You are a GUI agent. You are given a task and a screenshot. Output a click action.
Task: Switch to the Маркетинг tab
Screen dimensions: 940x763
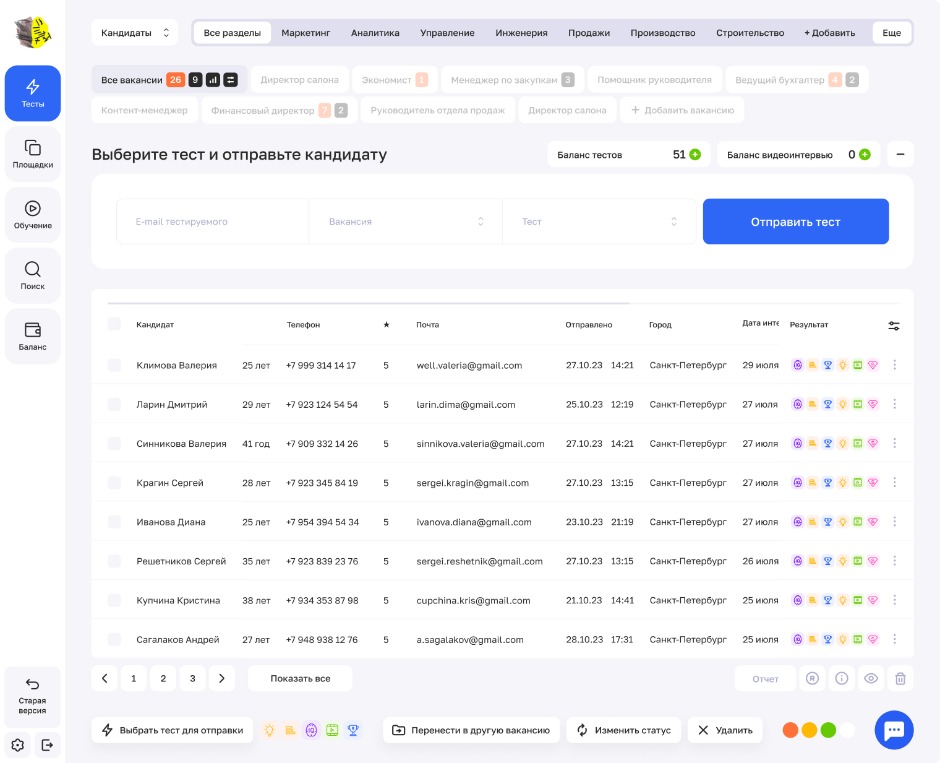(x=305, y=33)
